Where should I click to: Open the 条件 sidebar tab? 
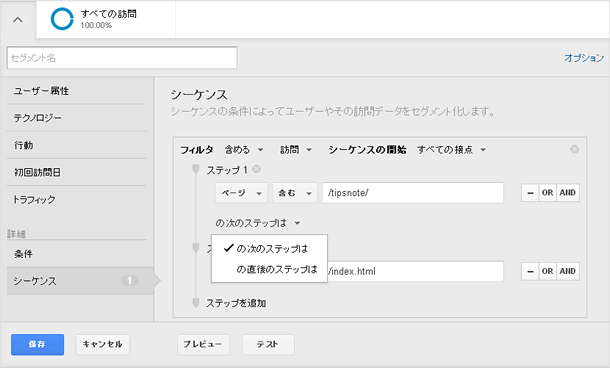(77, 254)
